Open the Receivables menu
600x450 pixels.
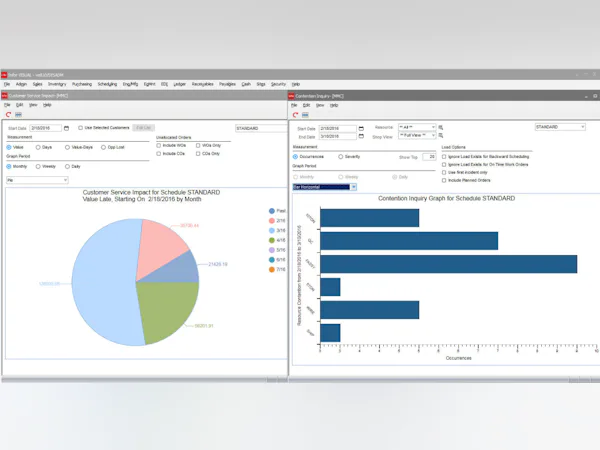pos(202,84)
